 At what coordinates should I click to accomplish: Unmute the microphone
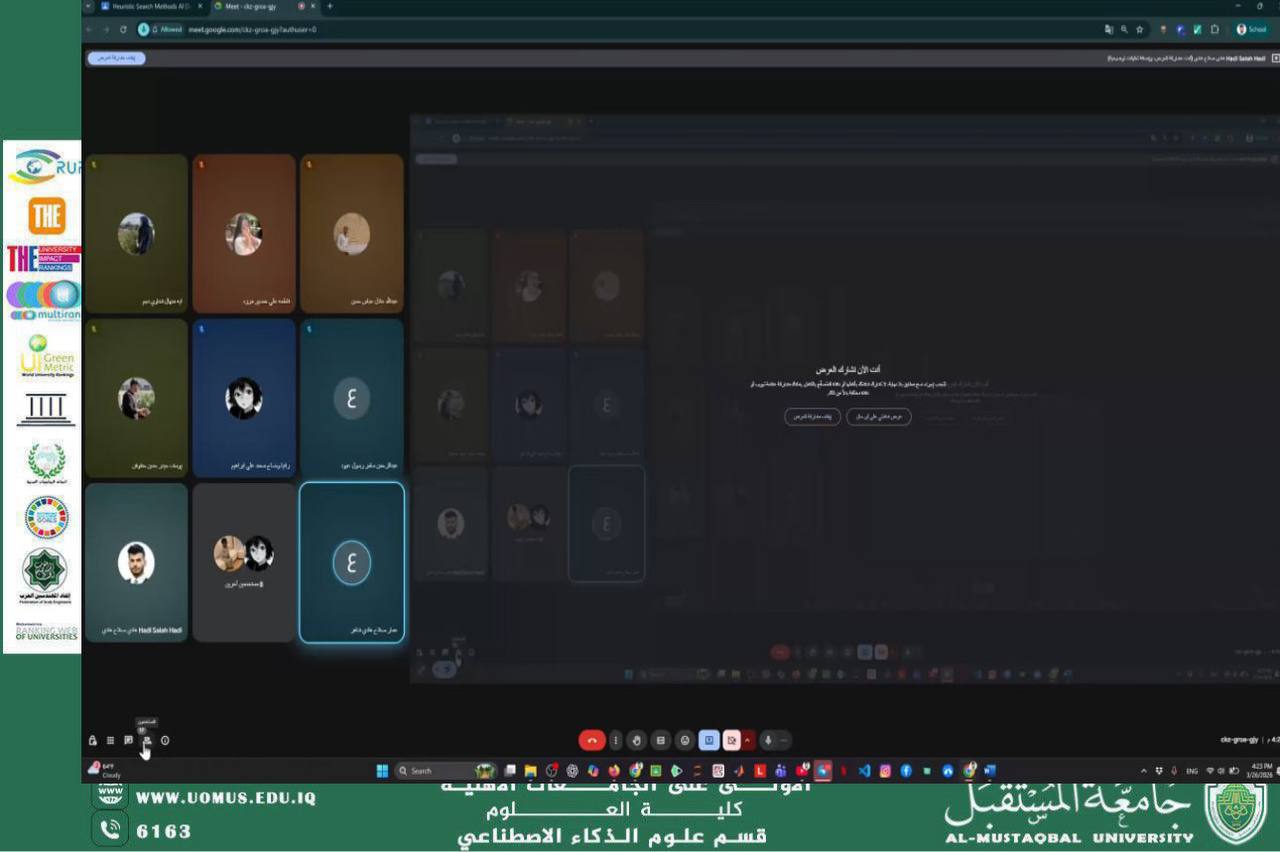(x=766, y=740)
